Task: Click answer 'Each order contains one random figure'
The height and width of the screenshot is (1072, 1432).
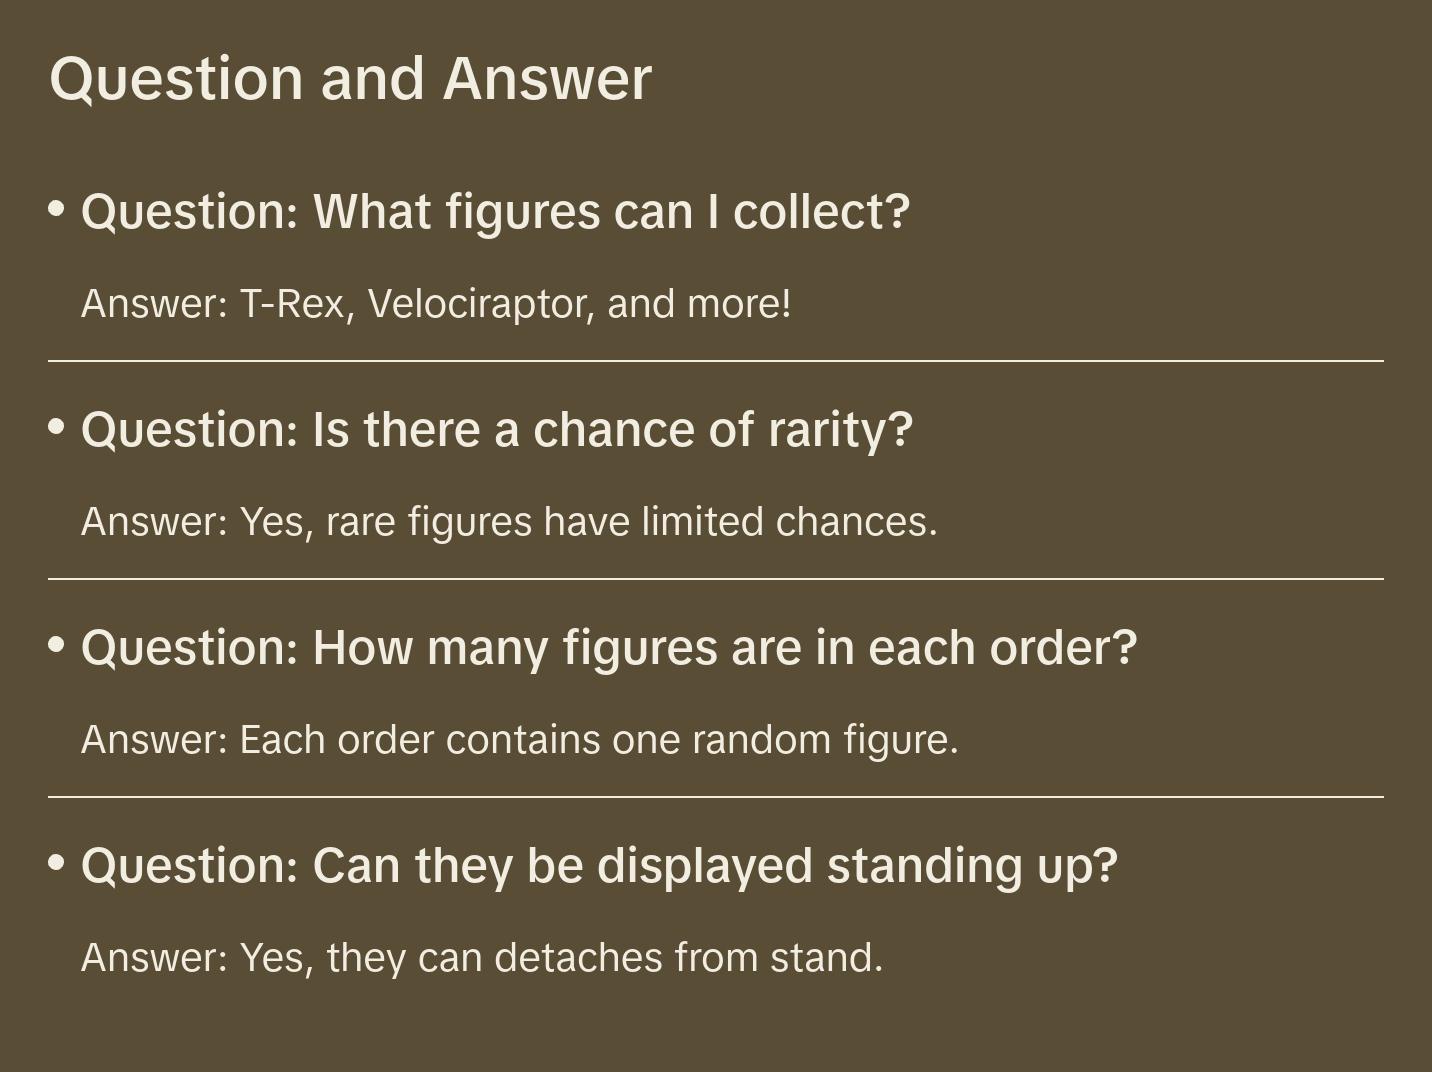Action: (519, 740)
